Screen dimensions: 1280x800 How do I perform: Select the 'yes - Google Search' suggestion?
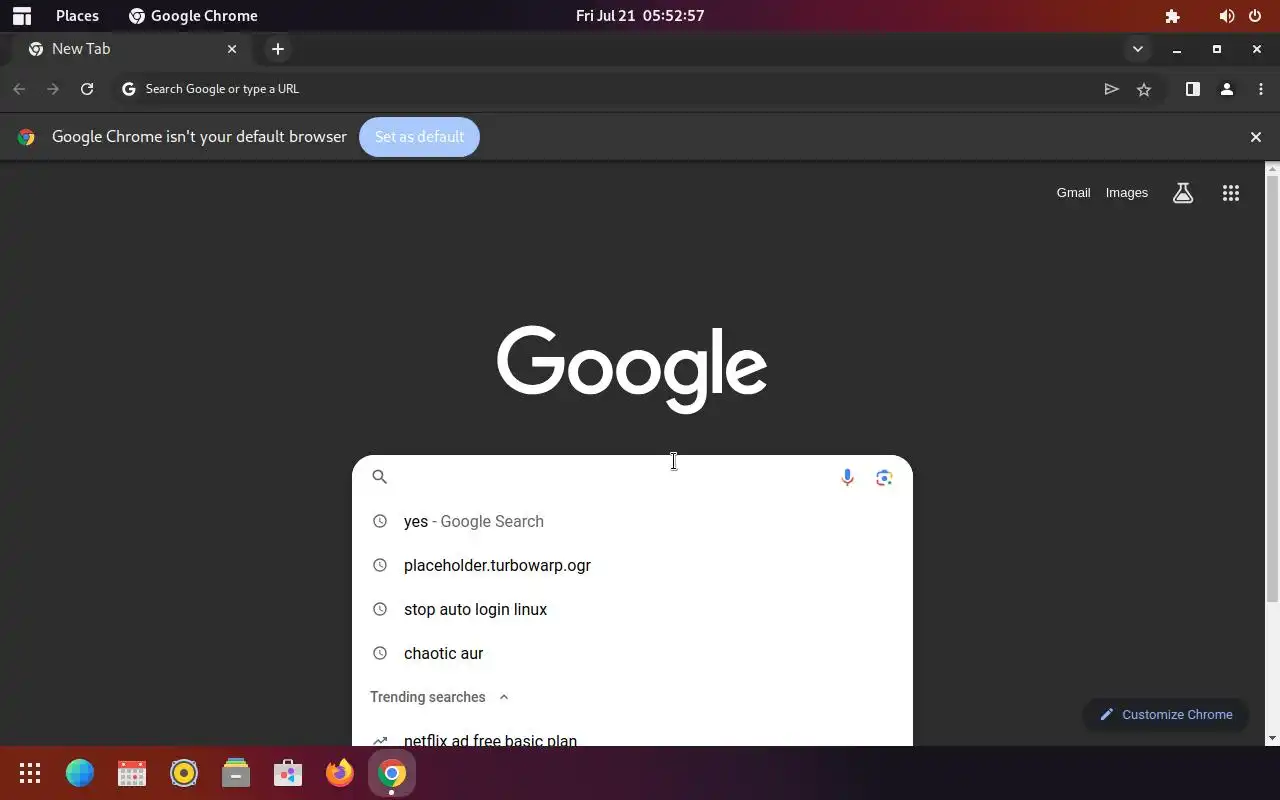[632, 521]
